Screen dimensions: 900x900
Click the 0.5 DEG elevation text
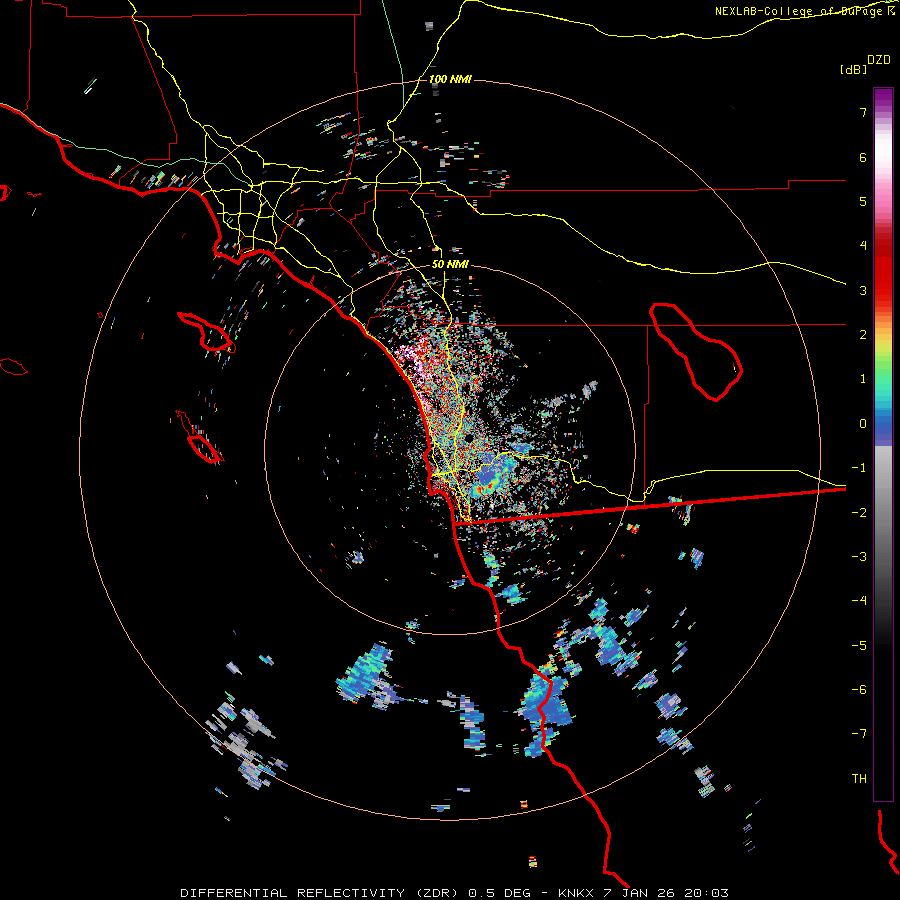pyautogui.click(x=499, y=893)
